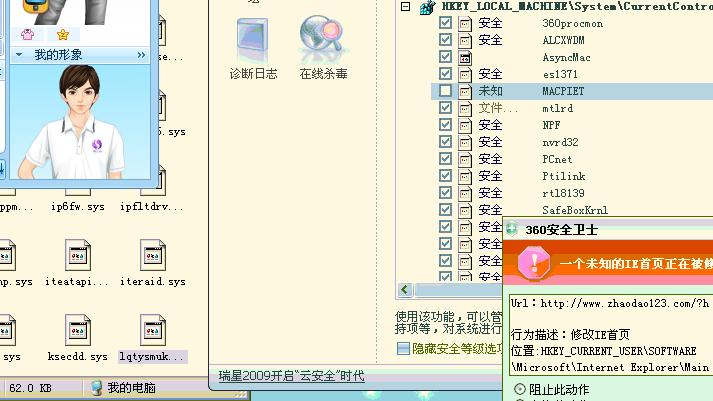Click the iteraid.sys file name label

pyautogui.click(x=153, y=281)
